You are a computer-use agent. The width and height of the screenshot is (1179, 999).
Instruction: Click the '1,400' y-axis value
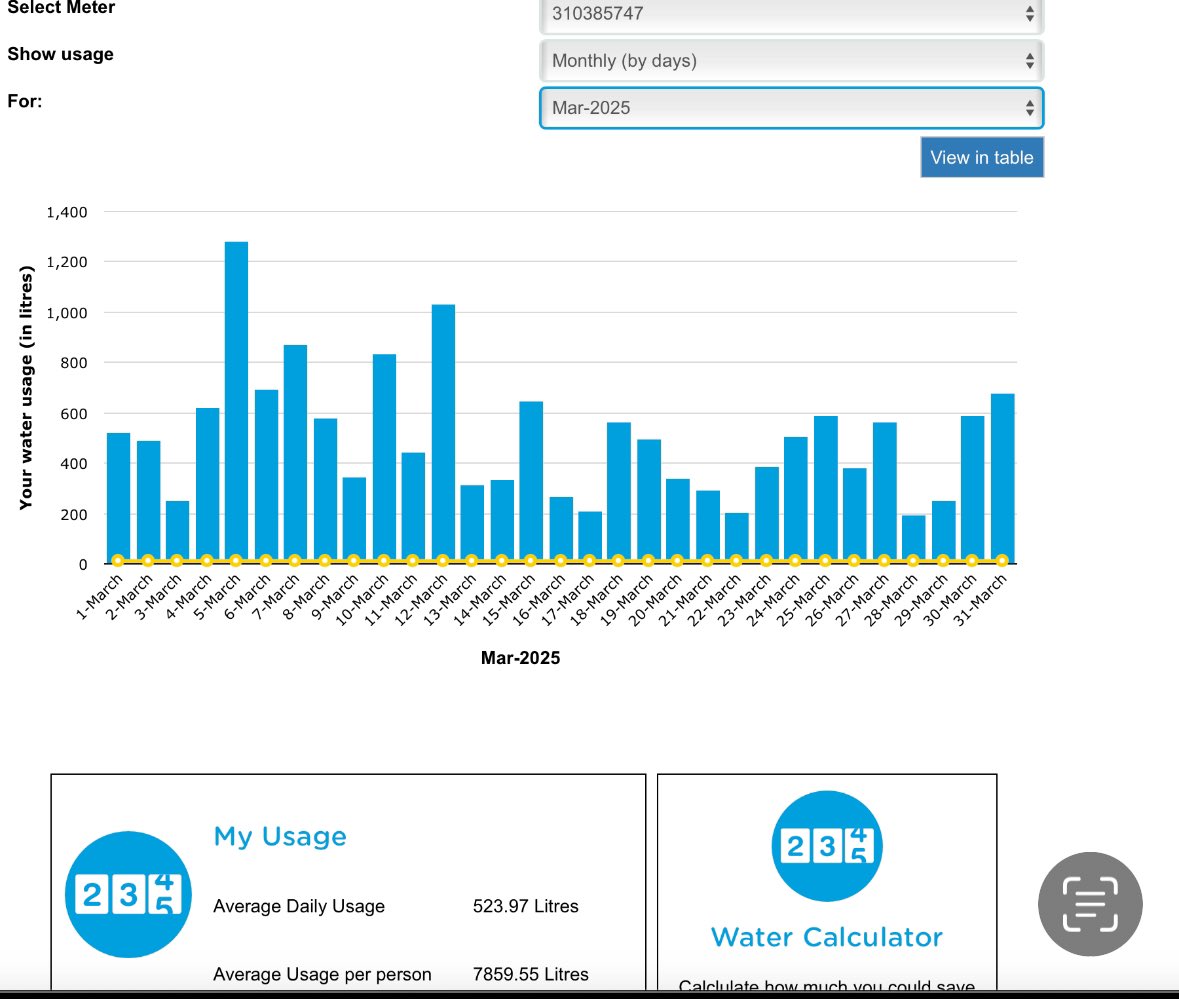pos(67,213)
